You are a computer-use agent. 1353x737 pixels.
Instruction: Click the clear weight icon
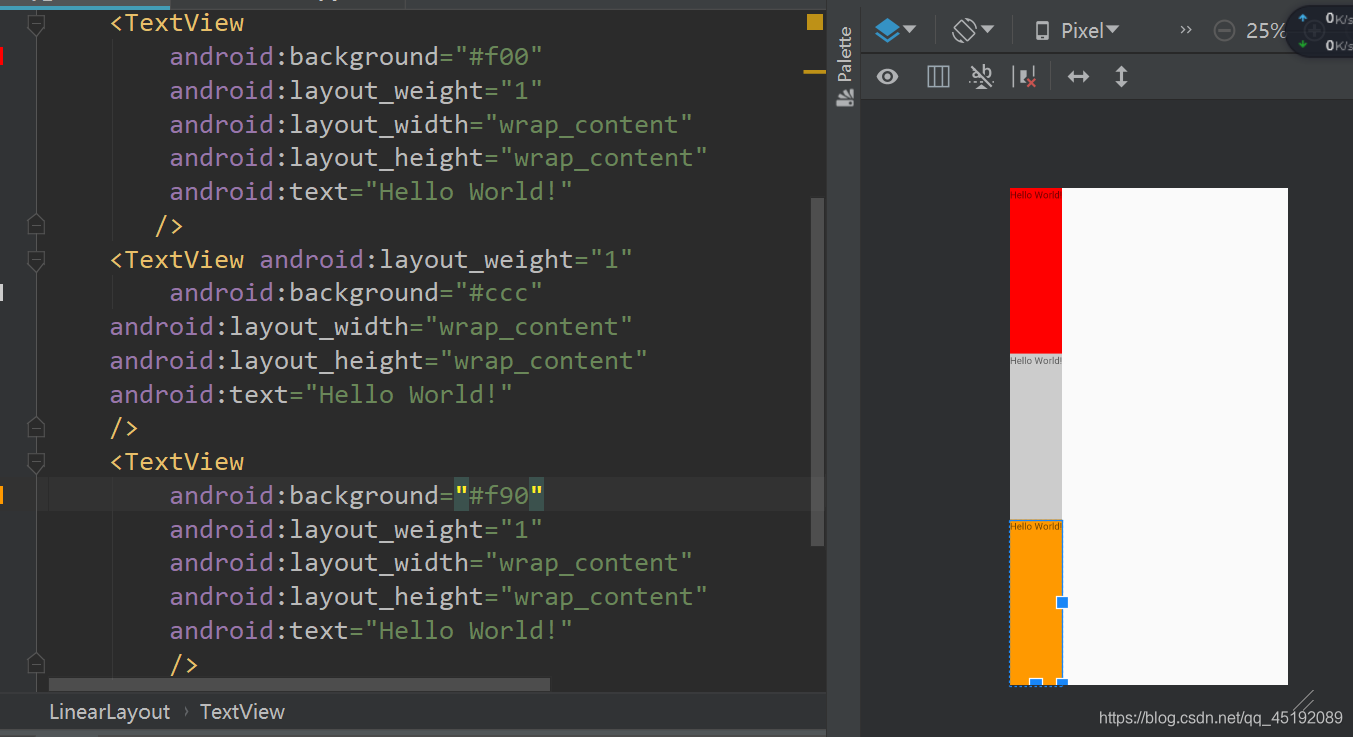[x=1025, y=77]
